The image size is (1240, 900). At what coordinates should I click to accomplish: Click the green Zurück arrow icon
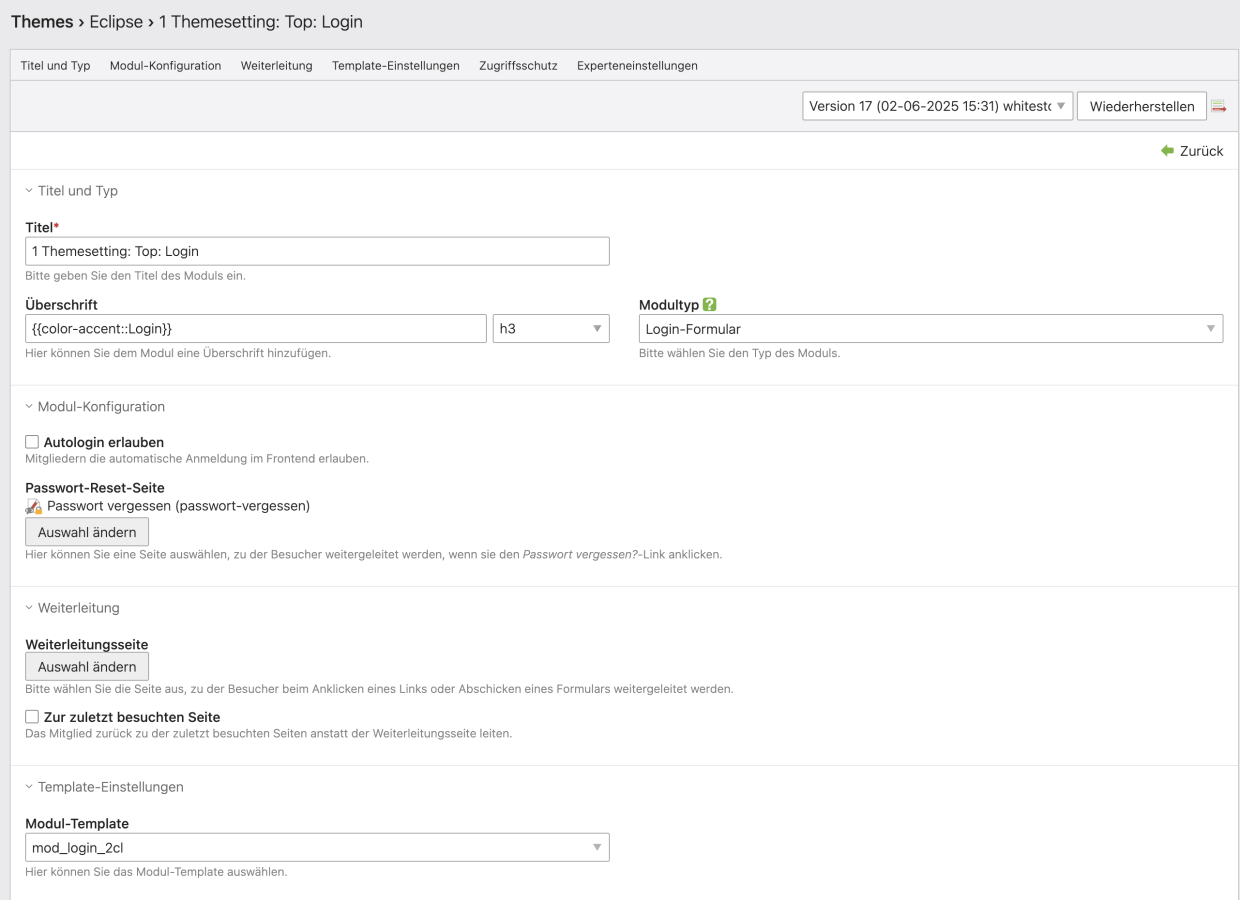[1167, 151]
